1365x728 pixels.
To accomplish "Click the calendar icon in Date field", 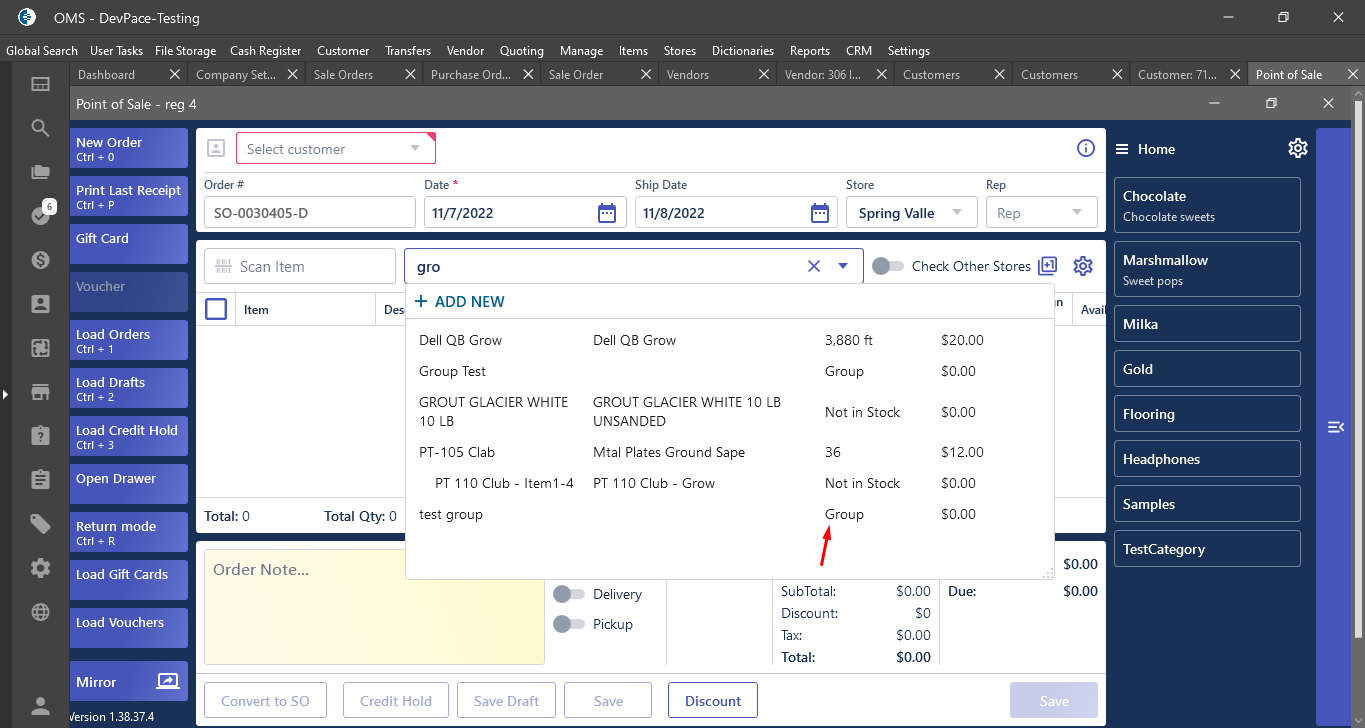I will click(606, 213).
